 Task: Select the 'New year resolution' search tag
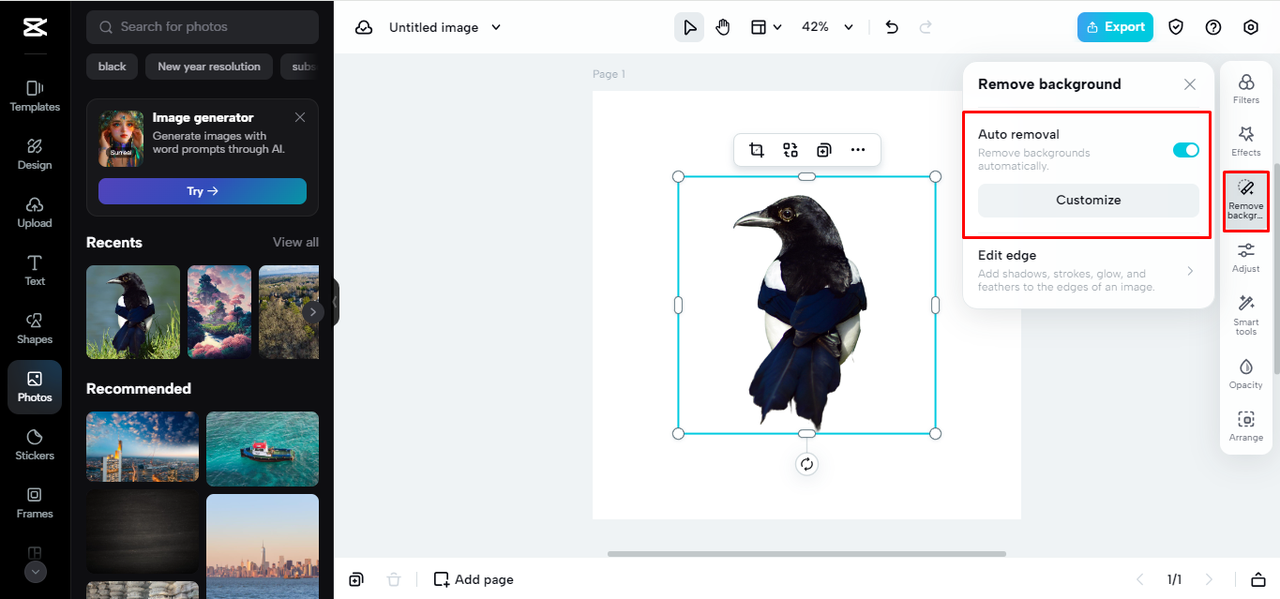pyautogui.click(x=209, y=67)
